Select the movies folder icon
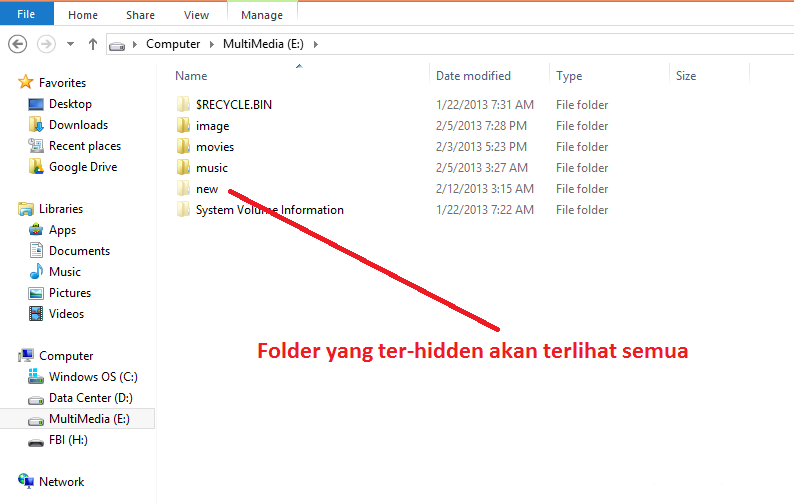This screenshot has height=504, width=794. [183, 146]
